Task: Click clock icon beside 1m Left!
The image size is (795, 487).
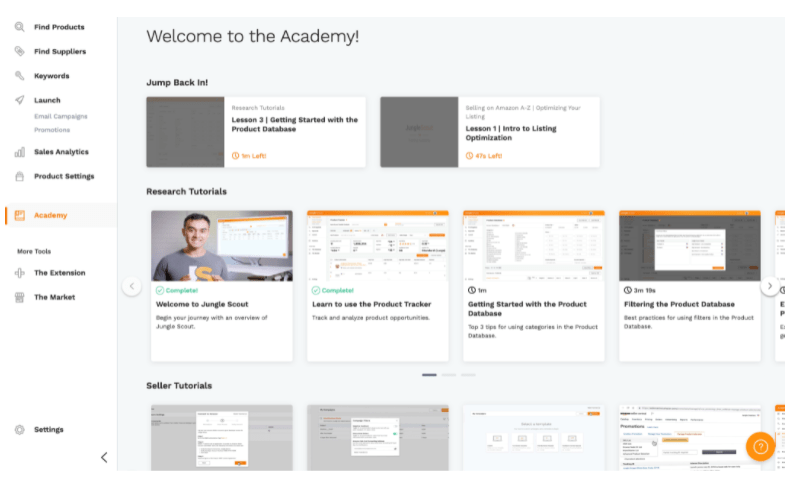Action: (235, 156)
